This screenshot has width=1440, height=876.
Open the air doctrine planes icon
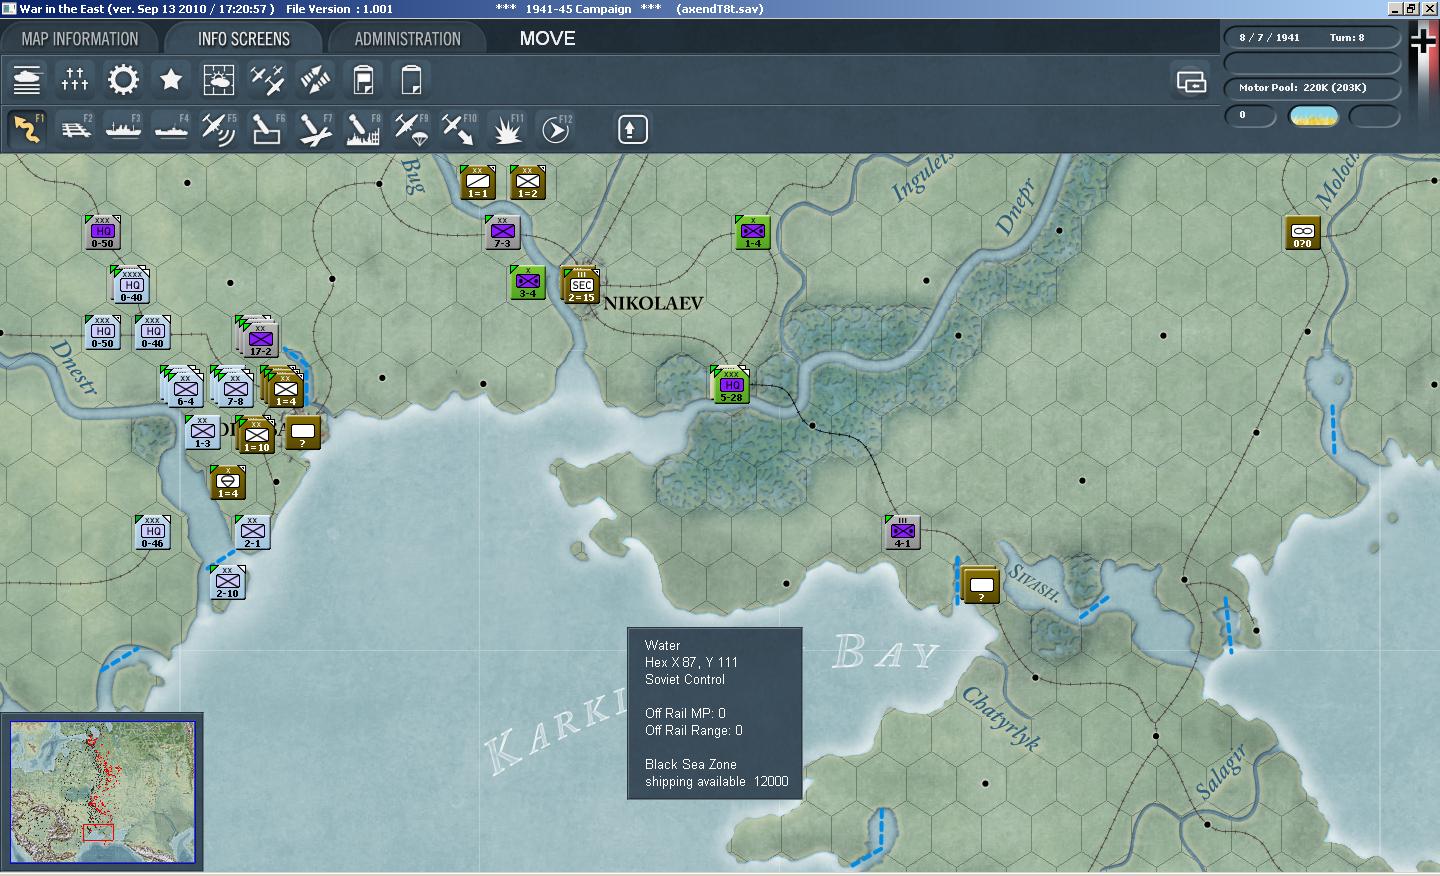pos(267,80)
